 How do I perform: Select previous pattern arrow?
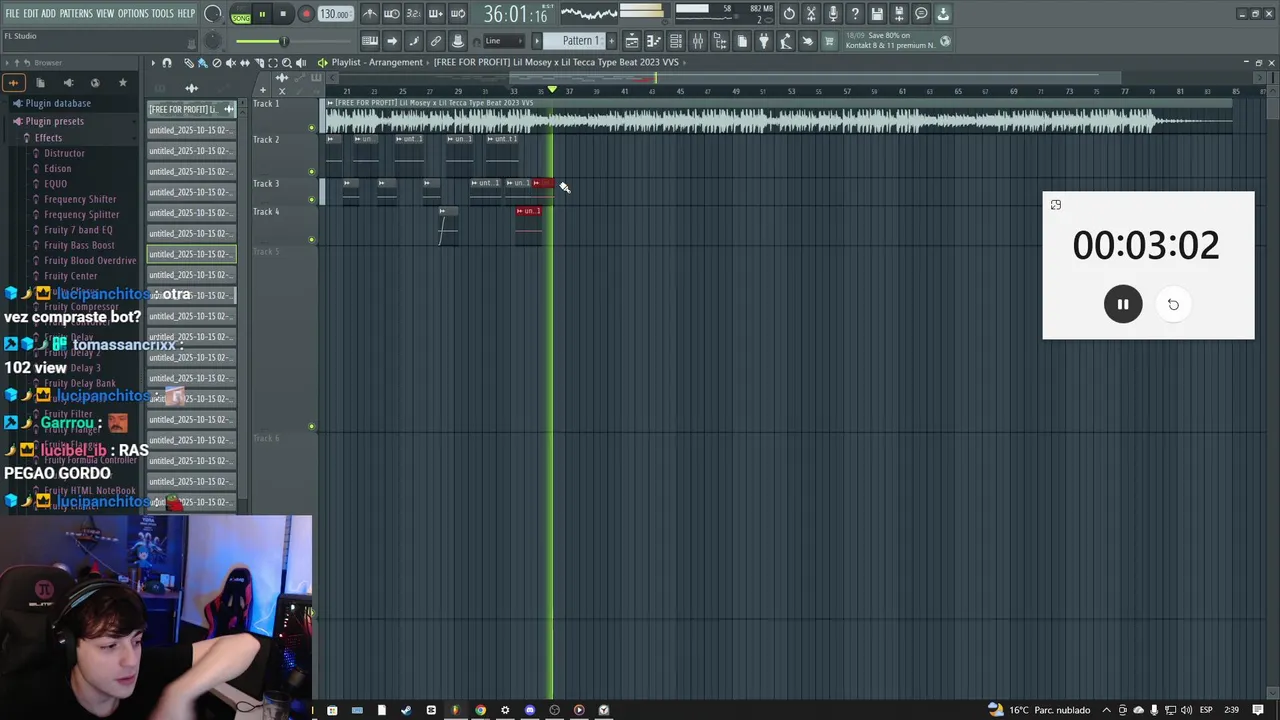click(x=537, y=41)
